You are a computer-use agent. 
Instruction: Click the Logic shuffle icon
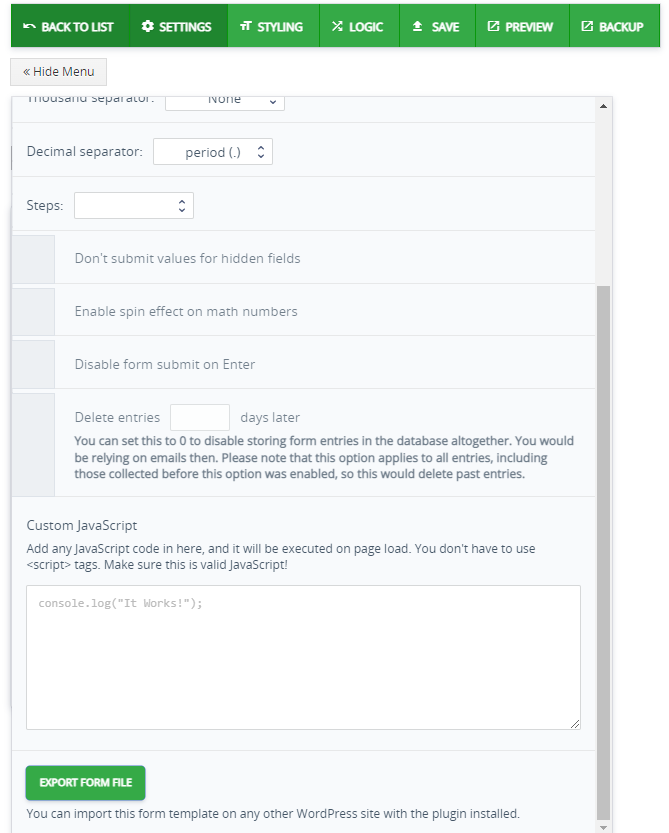(337, 26)
